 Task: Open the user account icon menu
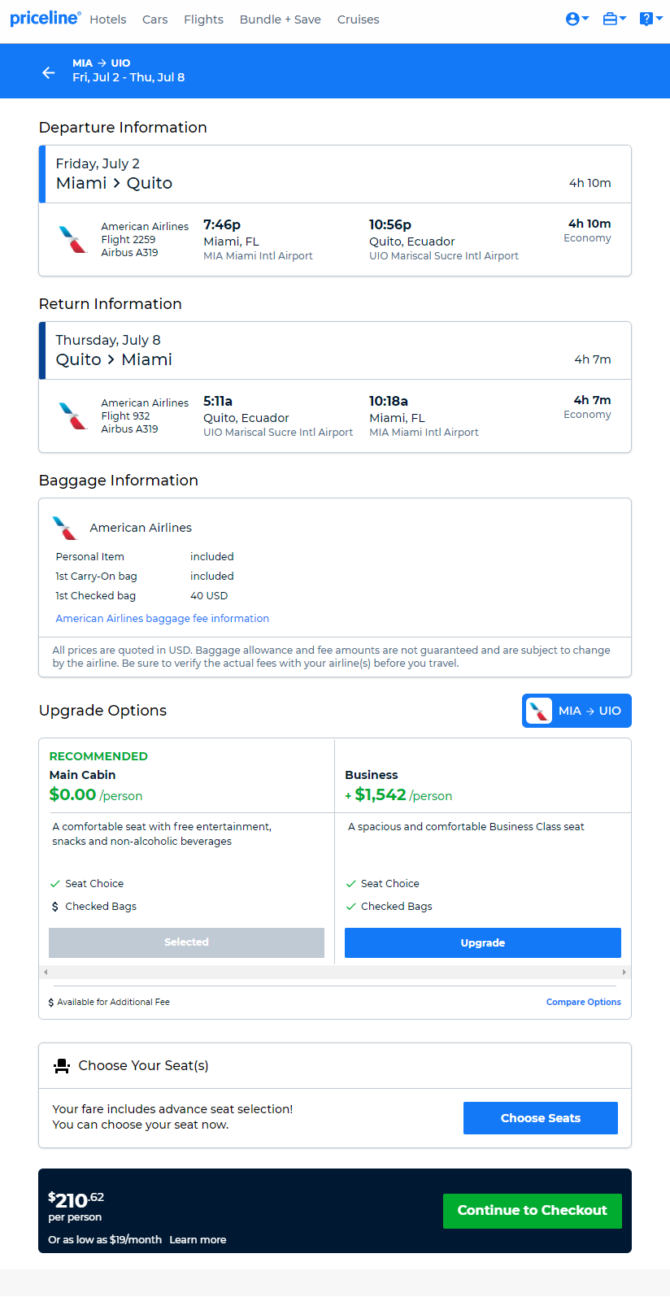click(577, 19)
